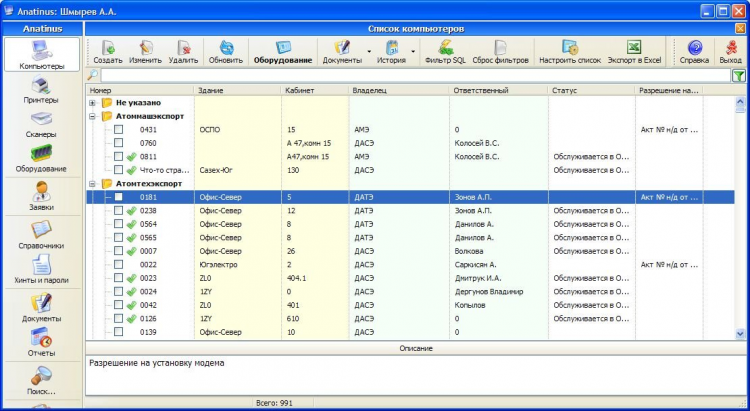The width and height of the screenshot is (750, 411).
Task: Collapse the Атоммашэкспорт group
Action: (93, 116)
